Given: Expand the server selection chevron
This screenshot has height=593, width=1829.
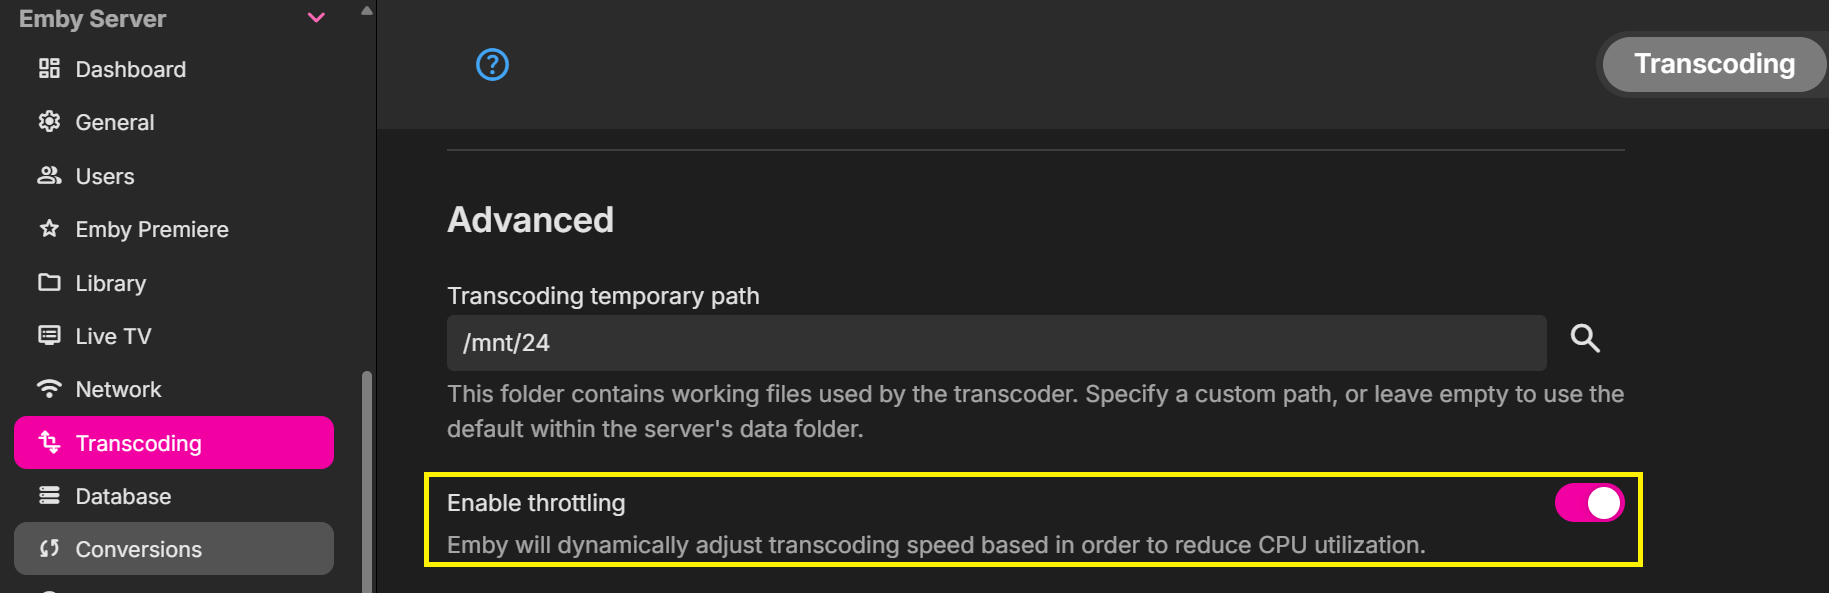Looking at the screenshot, I should 315,17.
